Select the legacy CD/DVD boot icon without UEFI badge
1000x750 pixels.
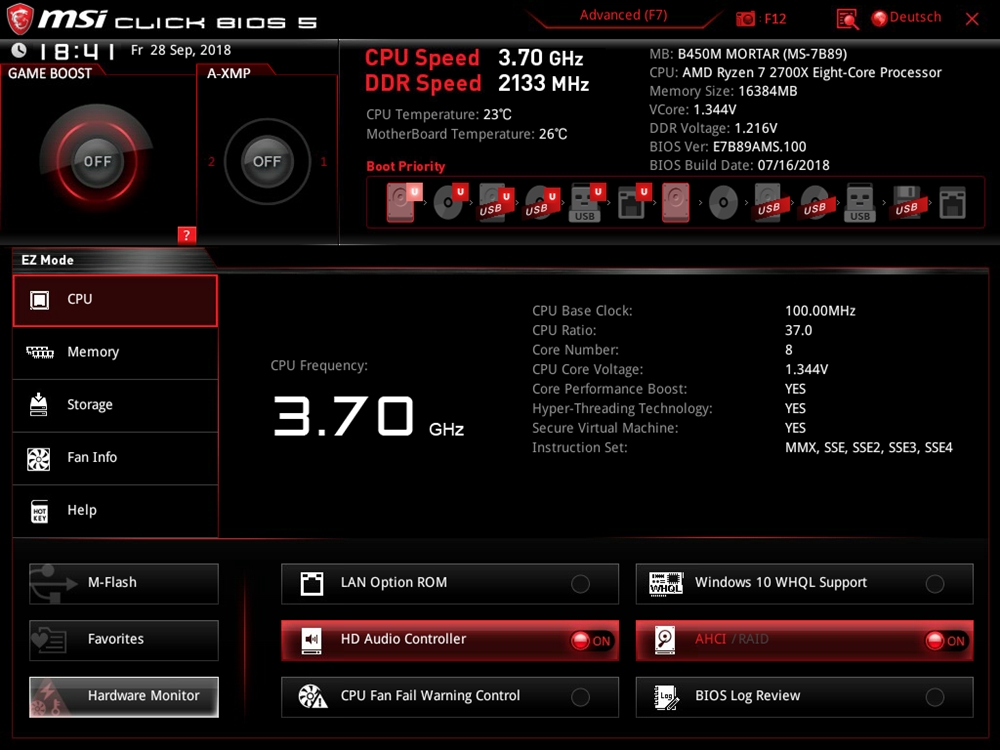pos(723,203)
